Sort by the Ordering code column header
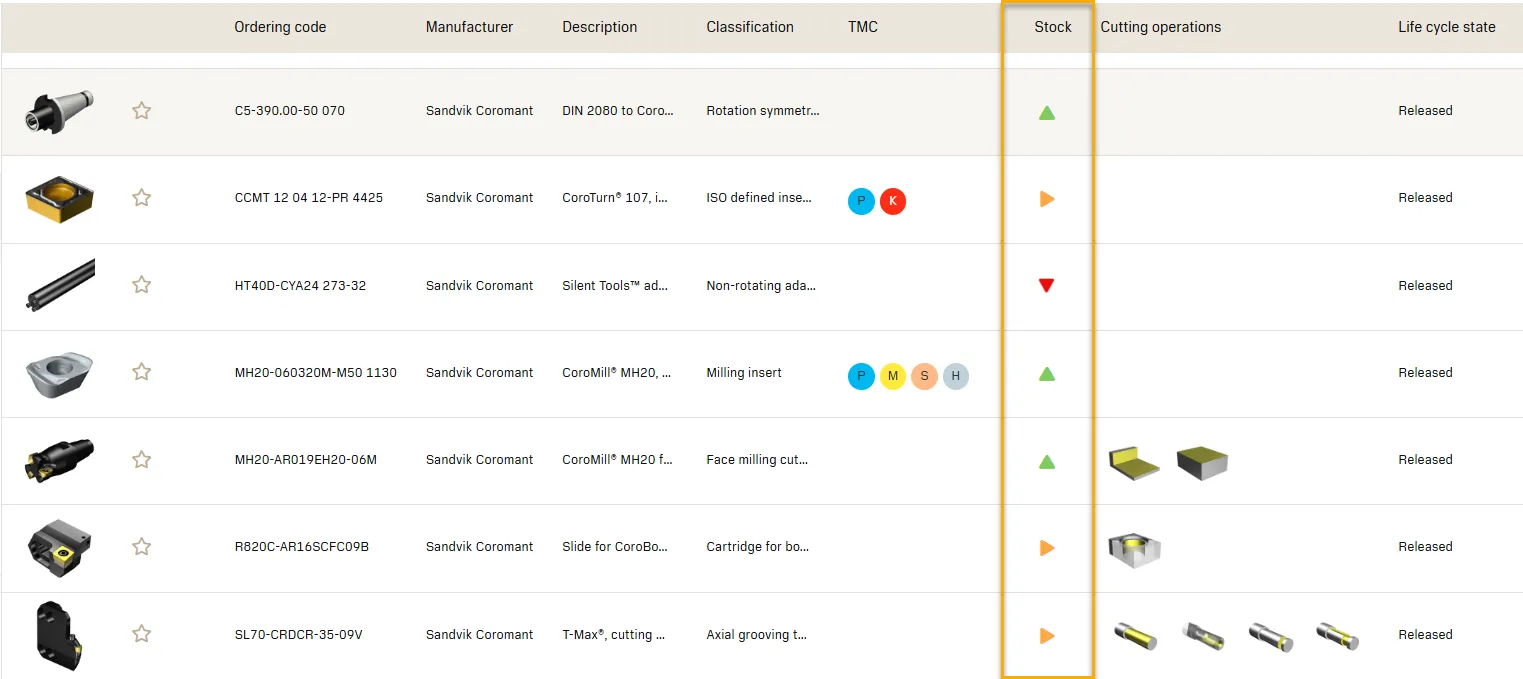1523x679 pixels. (280, 27)
